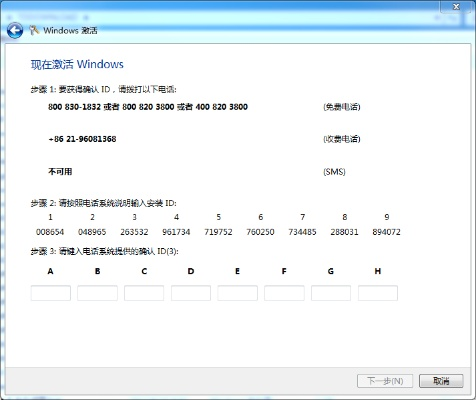Click the (免费电话) label
476x400 pixels.
[x=342, y=107]
